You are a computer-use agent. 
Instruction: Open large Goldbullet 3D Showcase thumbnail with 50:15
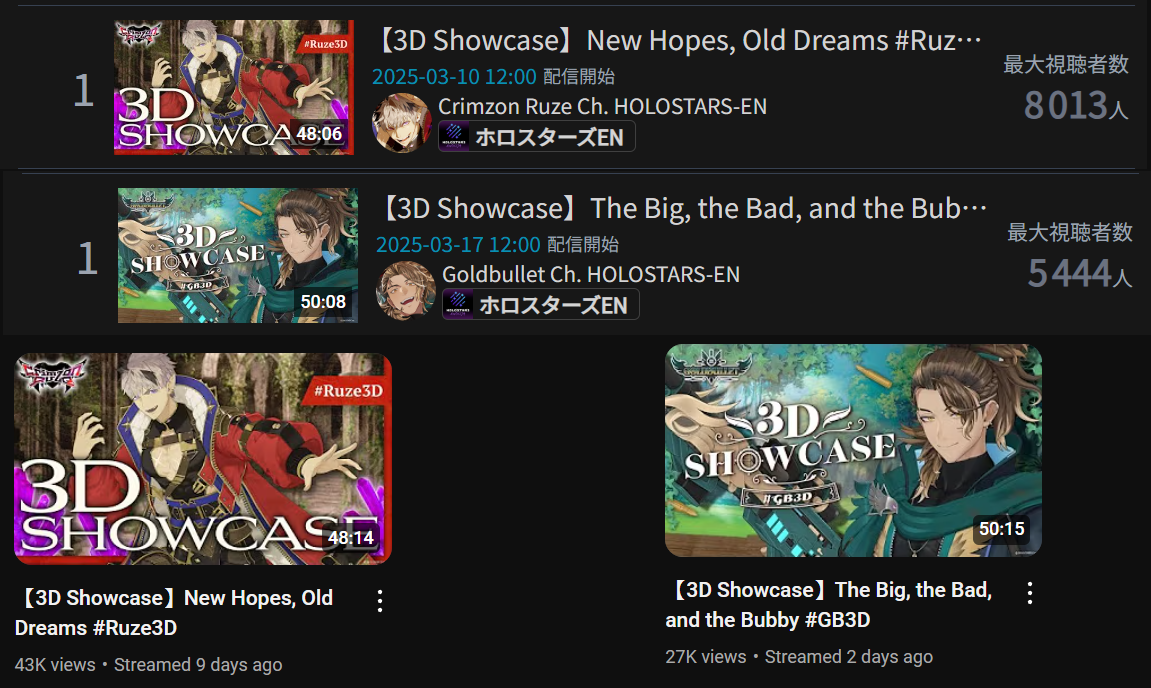(x=853, y=451)
